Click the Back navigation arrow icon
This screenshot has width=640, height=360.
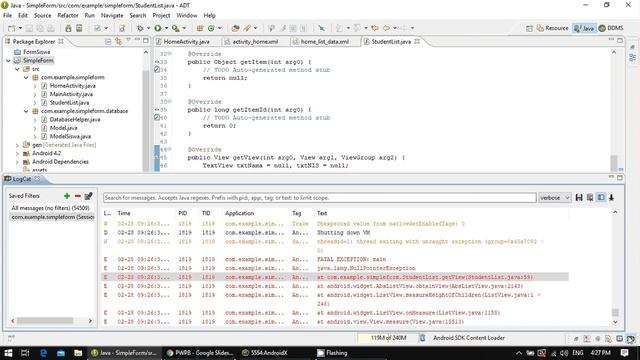(x=386, y=28)
